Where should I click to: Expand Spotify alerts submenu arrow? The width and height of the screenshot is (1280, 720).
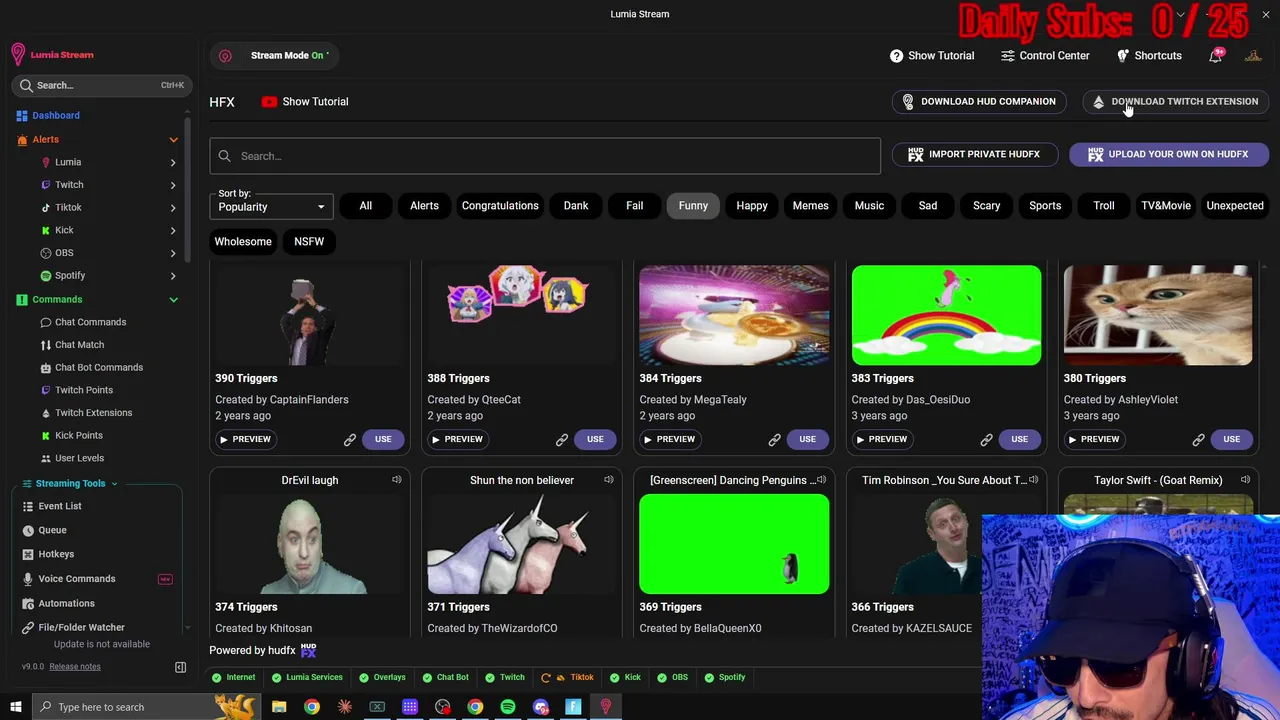point(173,276)
